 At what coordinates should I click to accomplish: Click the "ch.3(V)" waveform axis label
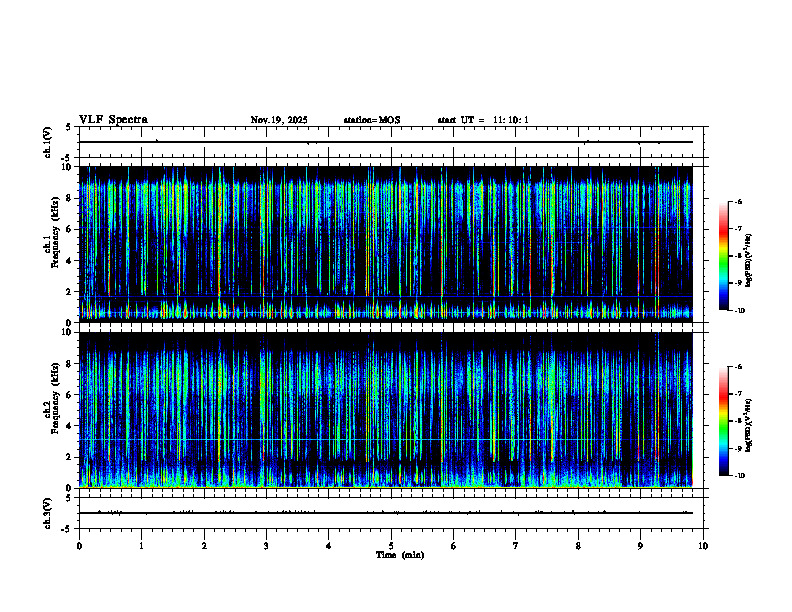[48, 514]
